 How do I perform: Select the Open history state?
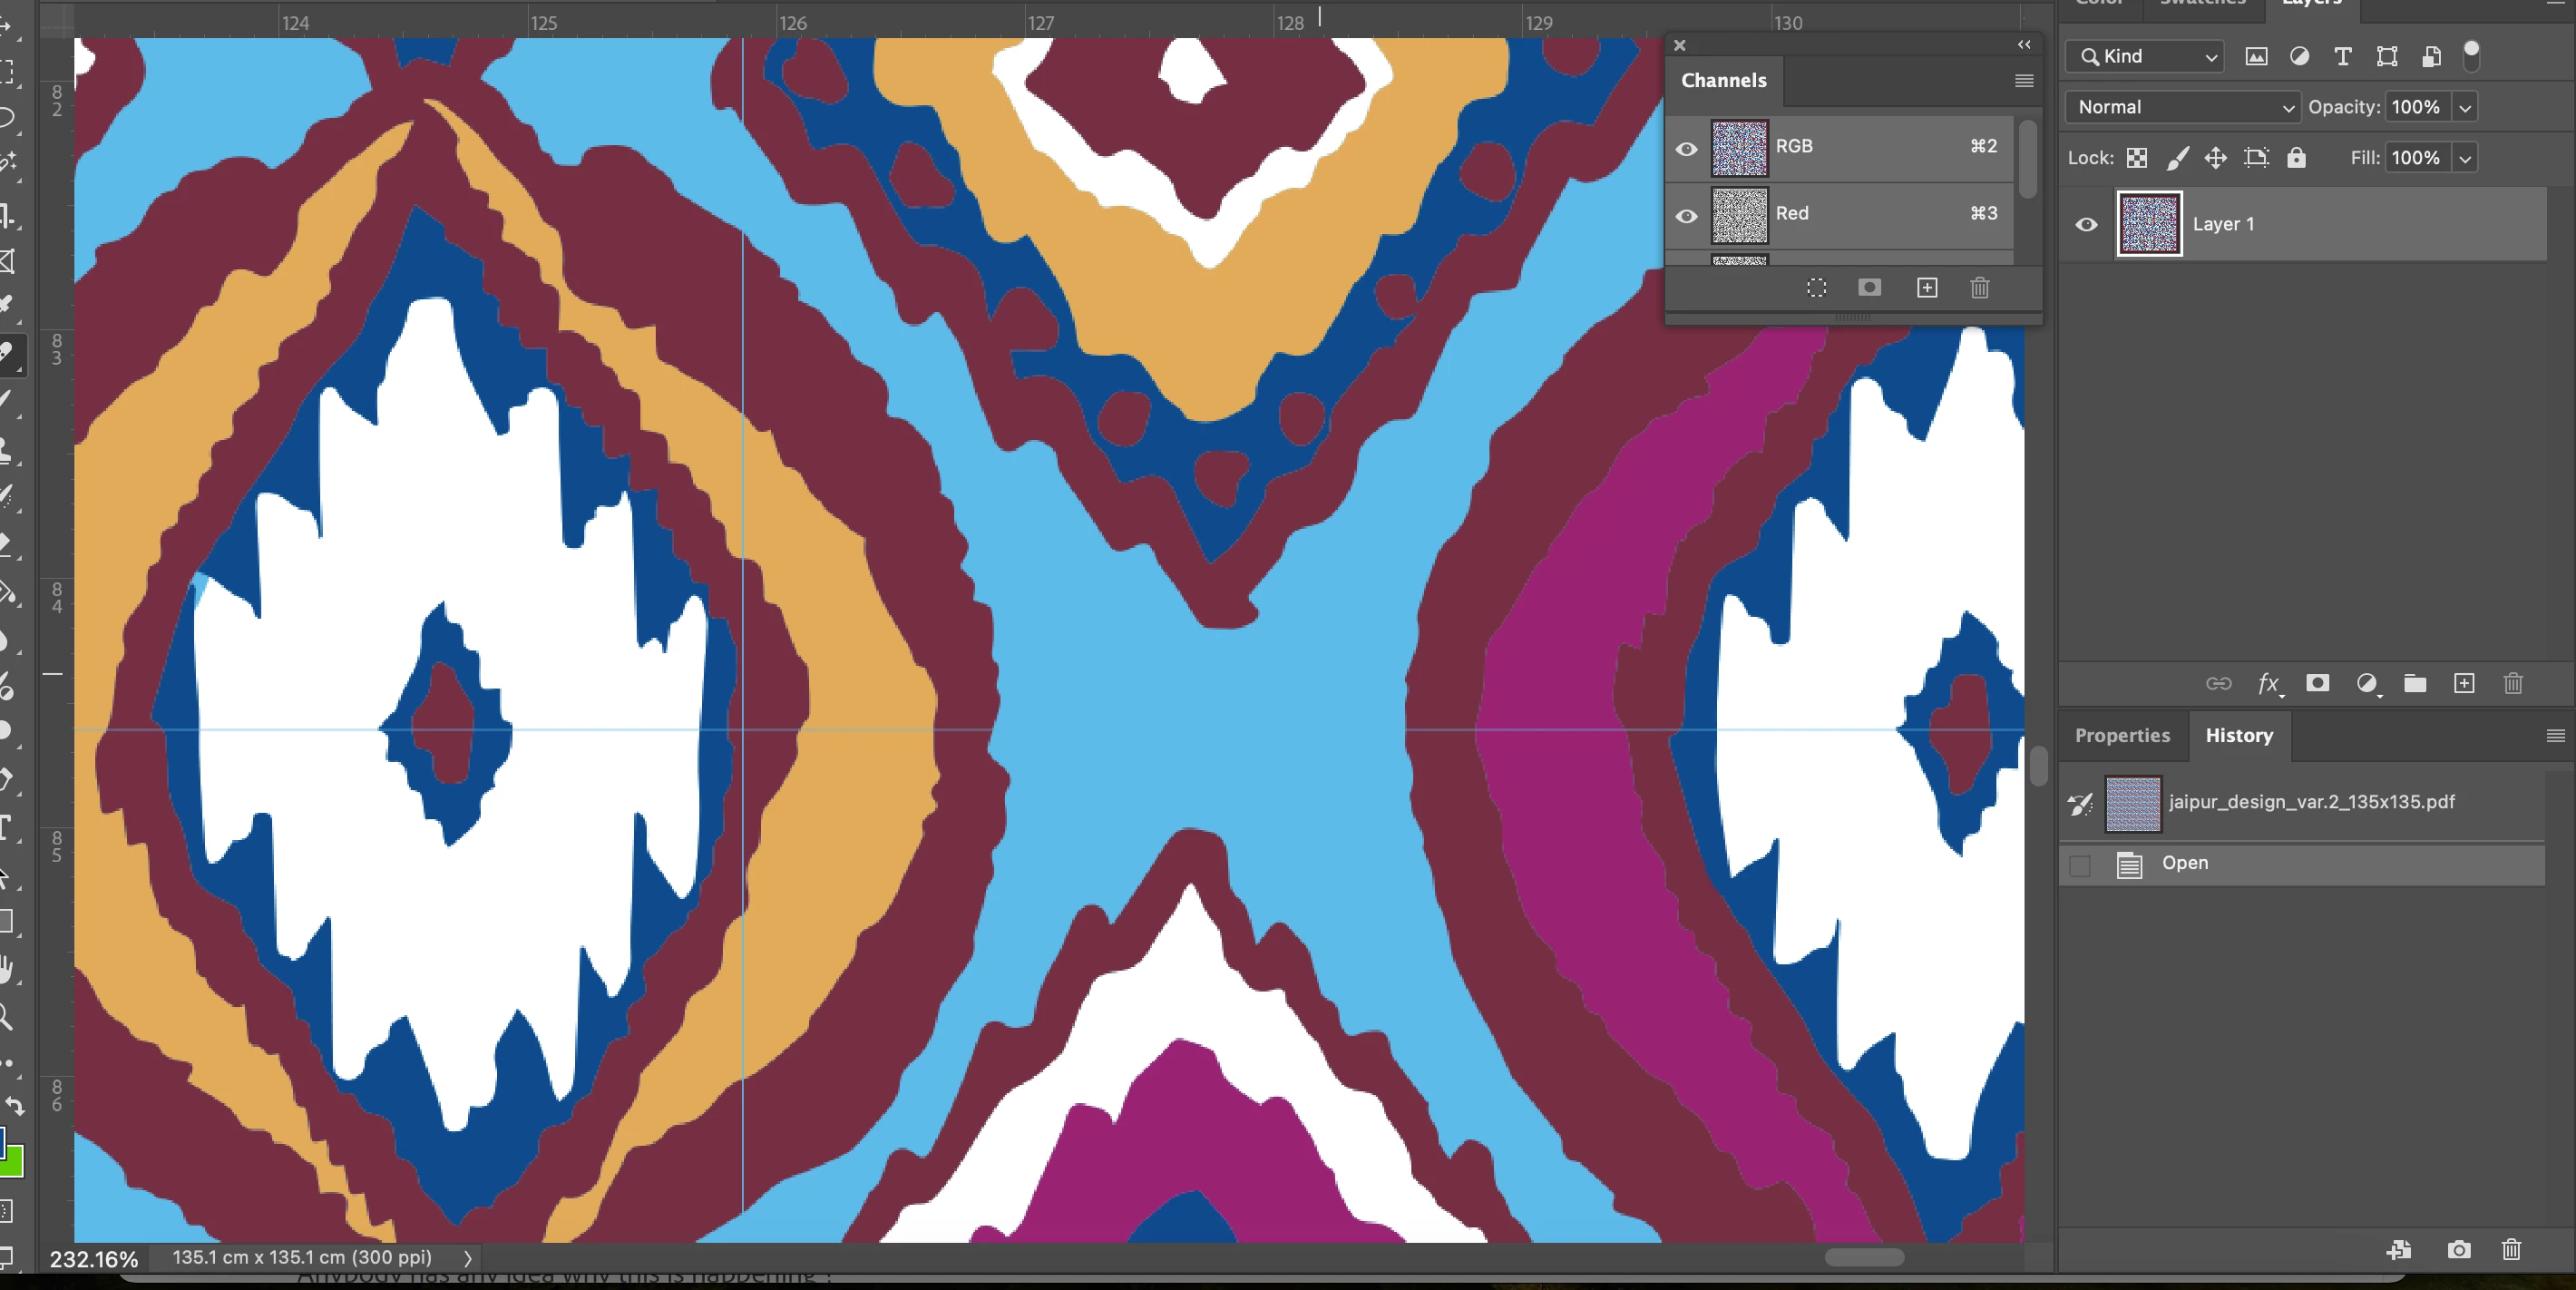click(x=2185, y=863)
